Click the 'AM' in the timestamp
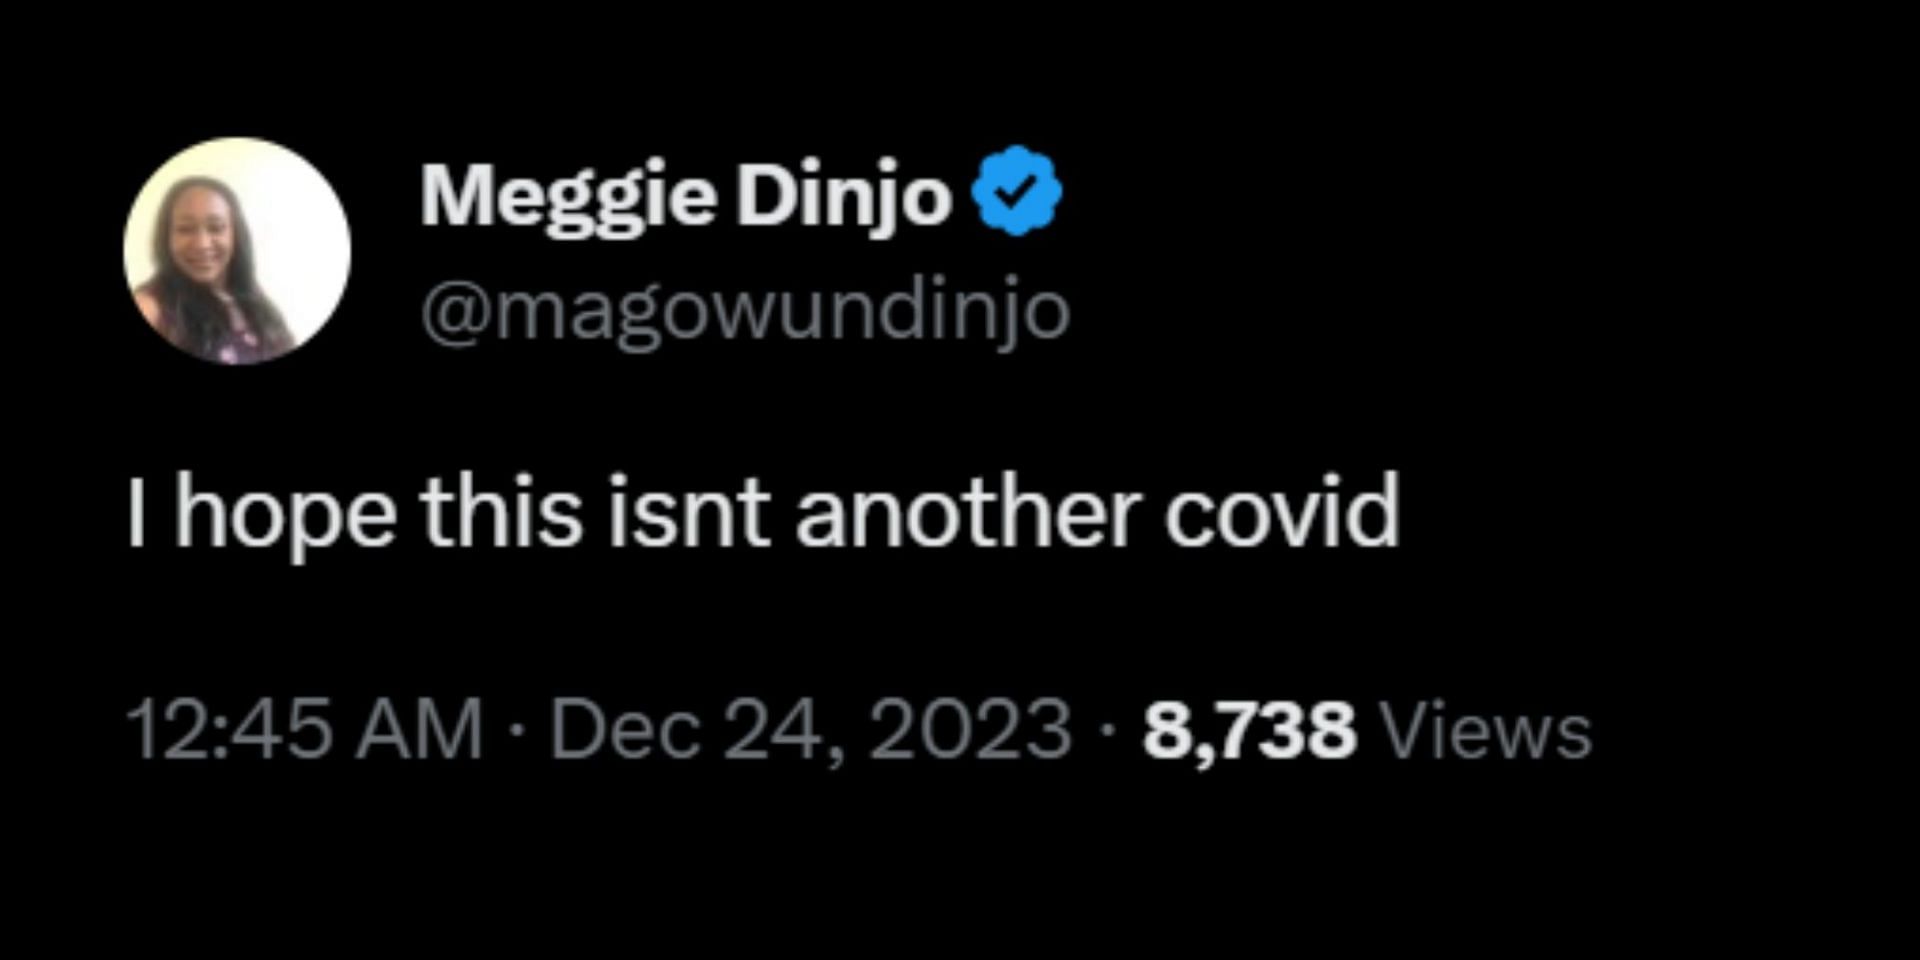Screen dimensions: 1920x960 tap(420, 730)
